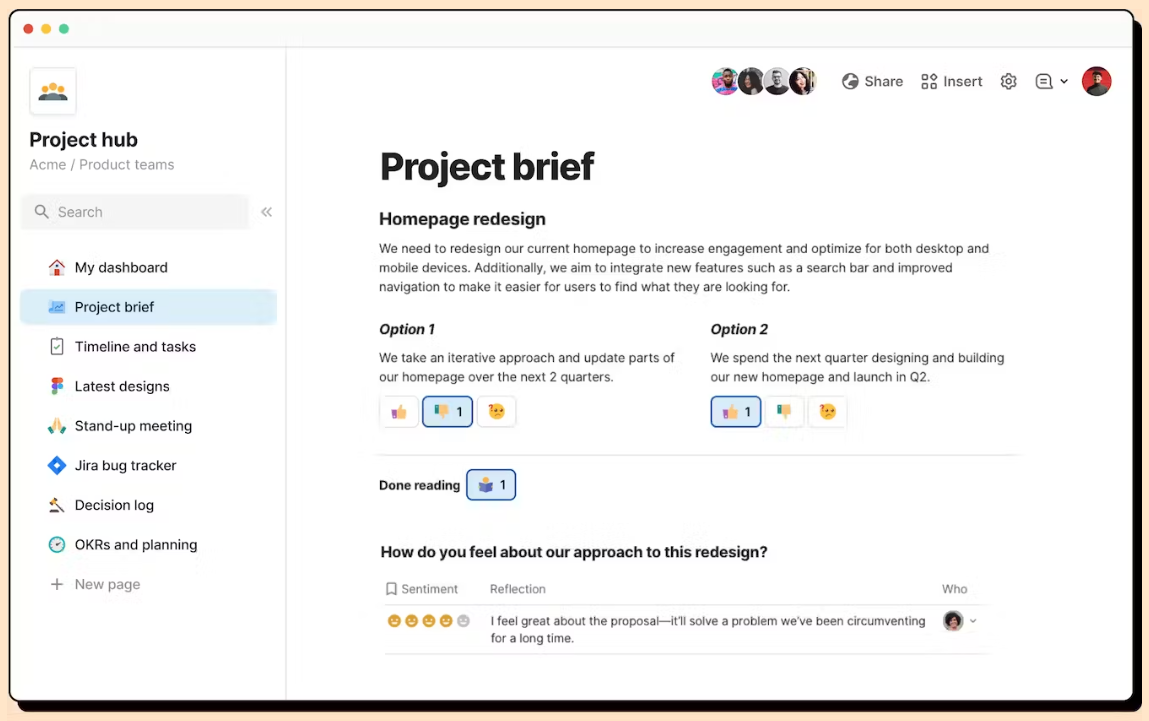
Task: Mark yourself done reading the brief
Action: click(491, 485)
